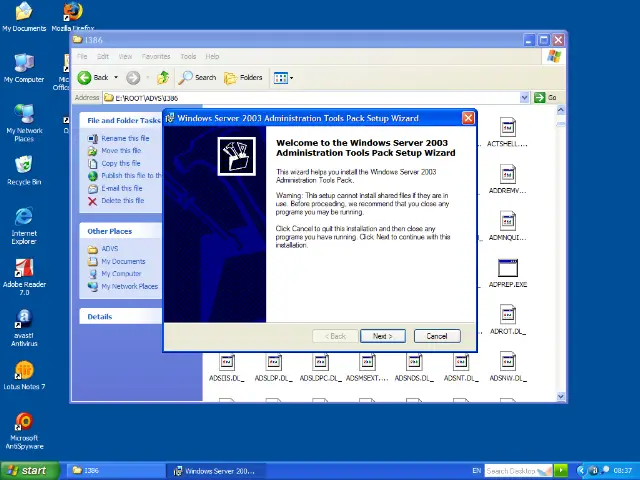
Task: Toggle the Folders pane button
Action: coord(244,77)
